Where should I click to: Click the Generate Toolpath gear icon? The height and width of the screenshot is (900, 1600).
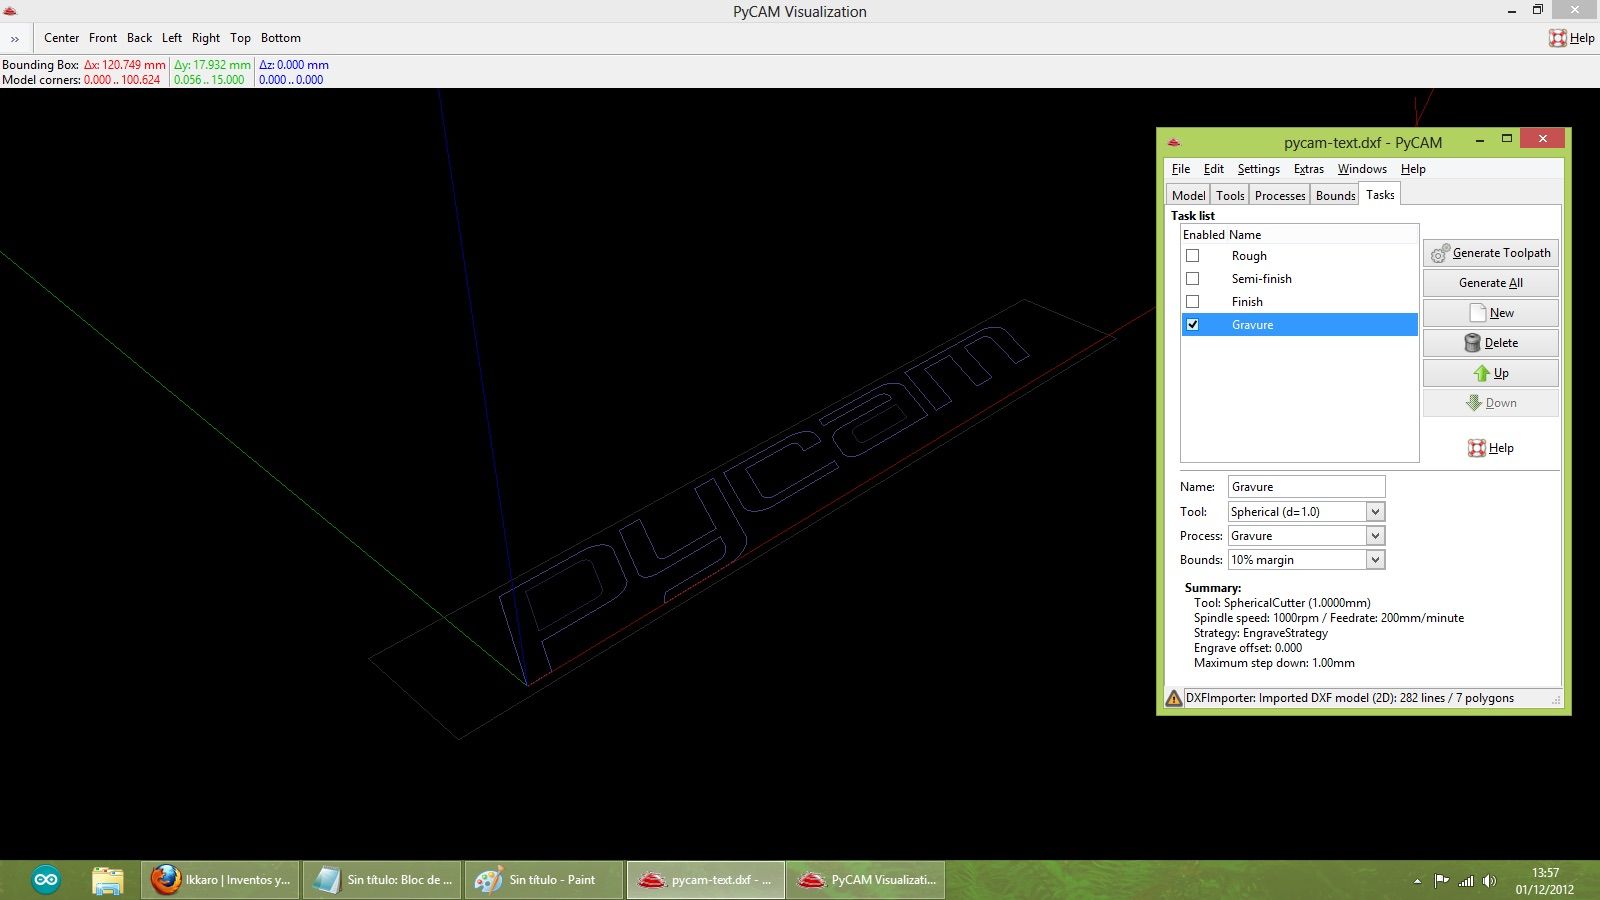pyautogui.click(x=1438, y=253)
